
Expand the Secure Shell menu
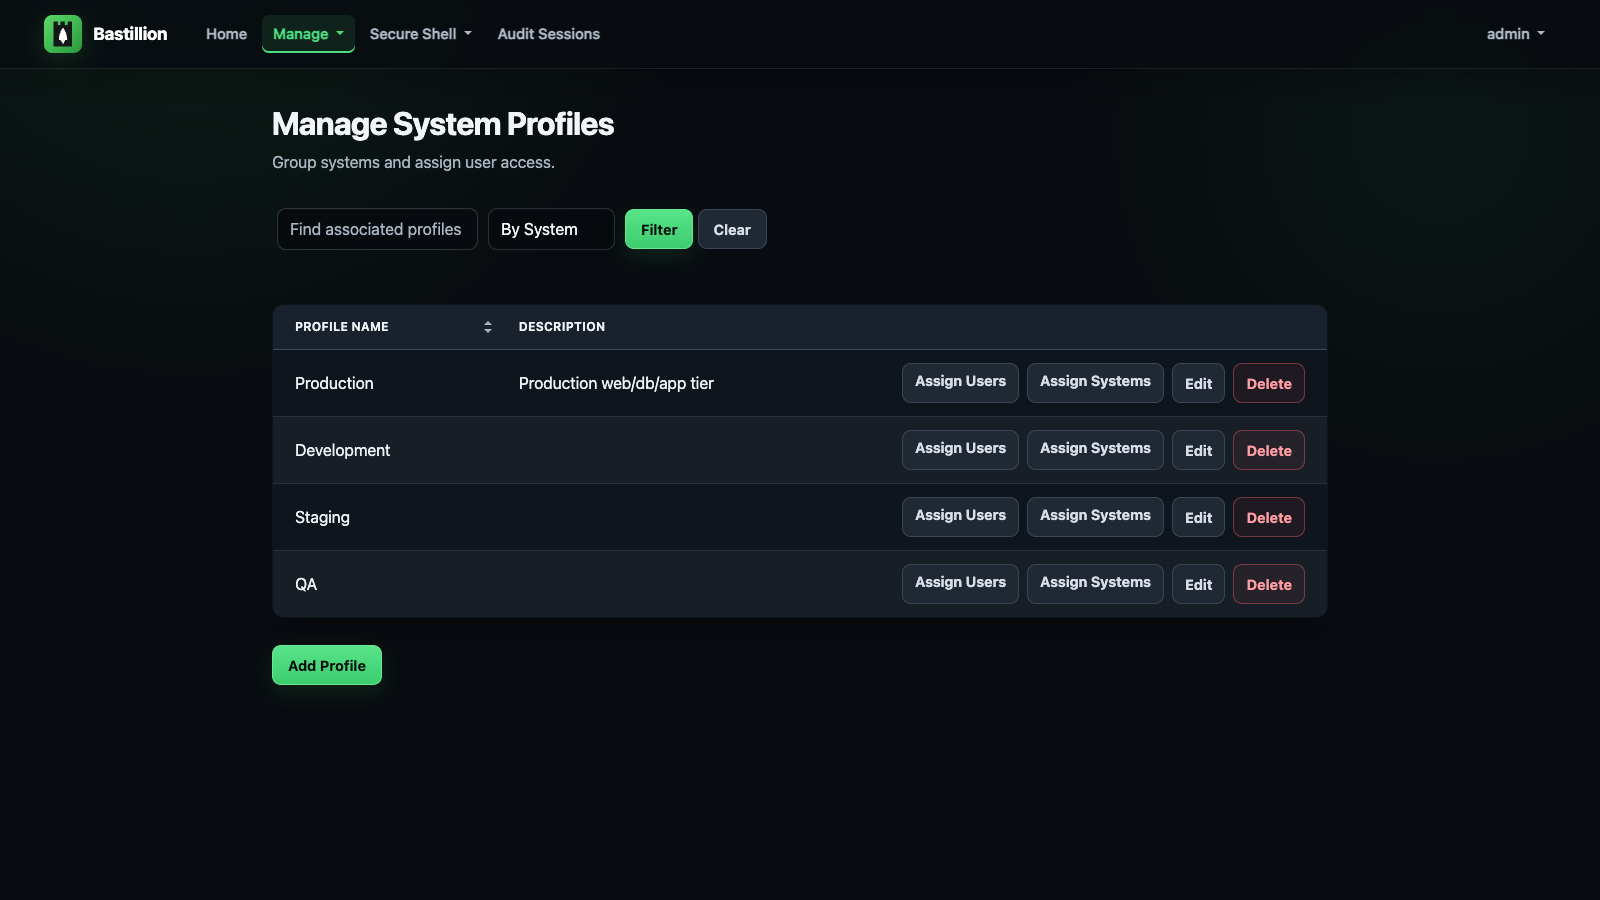tap(420, 34)
